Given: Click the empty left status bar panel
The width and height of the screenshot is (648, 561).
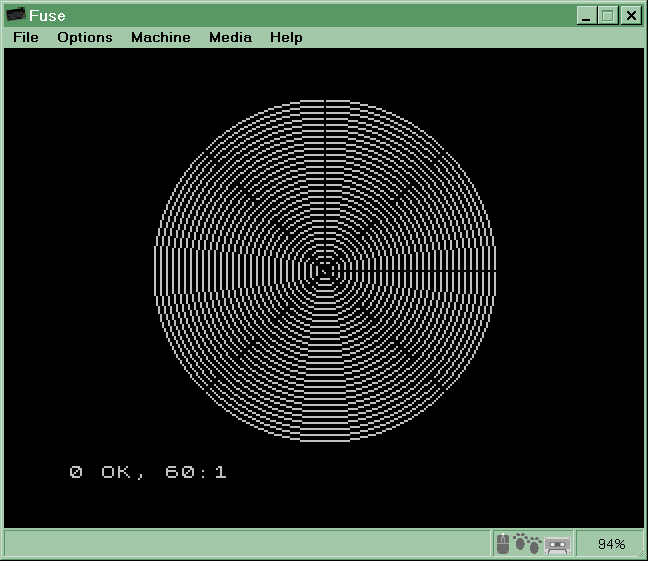Looking at the screenshot, I should pyautogui.click(x=245, y=544).
